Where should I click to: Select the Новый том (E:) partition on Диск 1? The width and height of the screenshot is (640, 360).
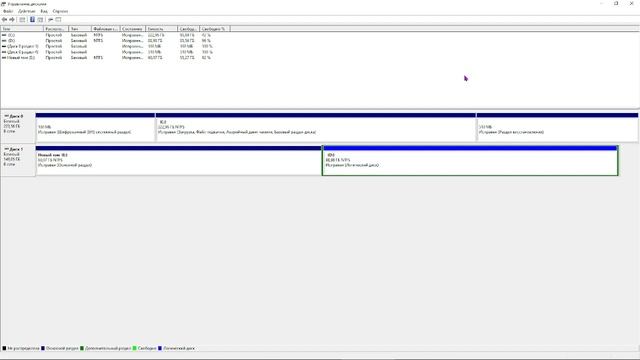coord(179,160)
